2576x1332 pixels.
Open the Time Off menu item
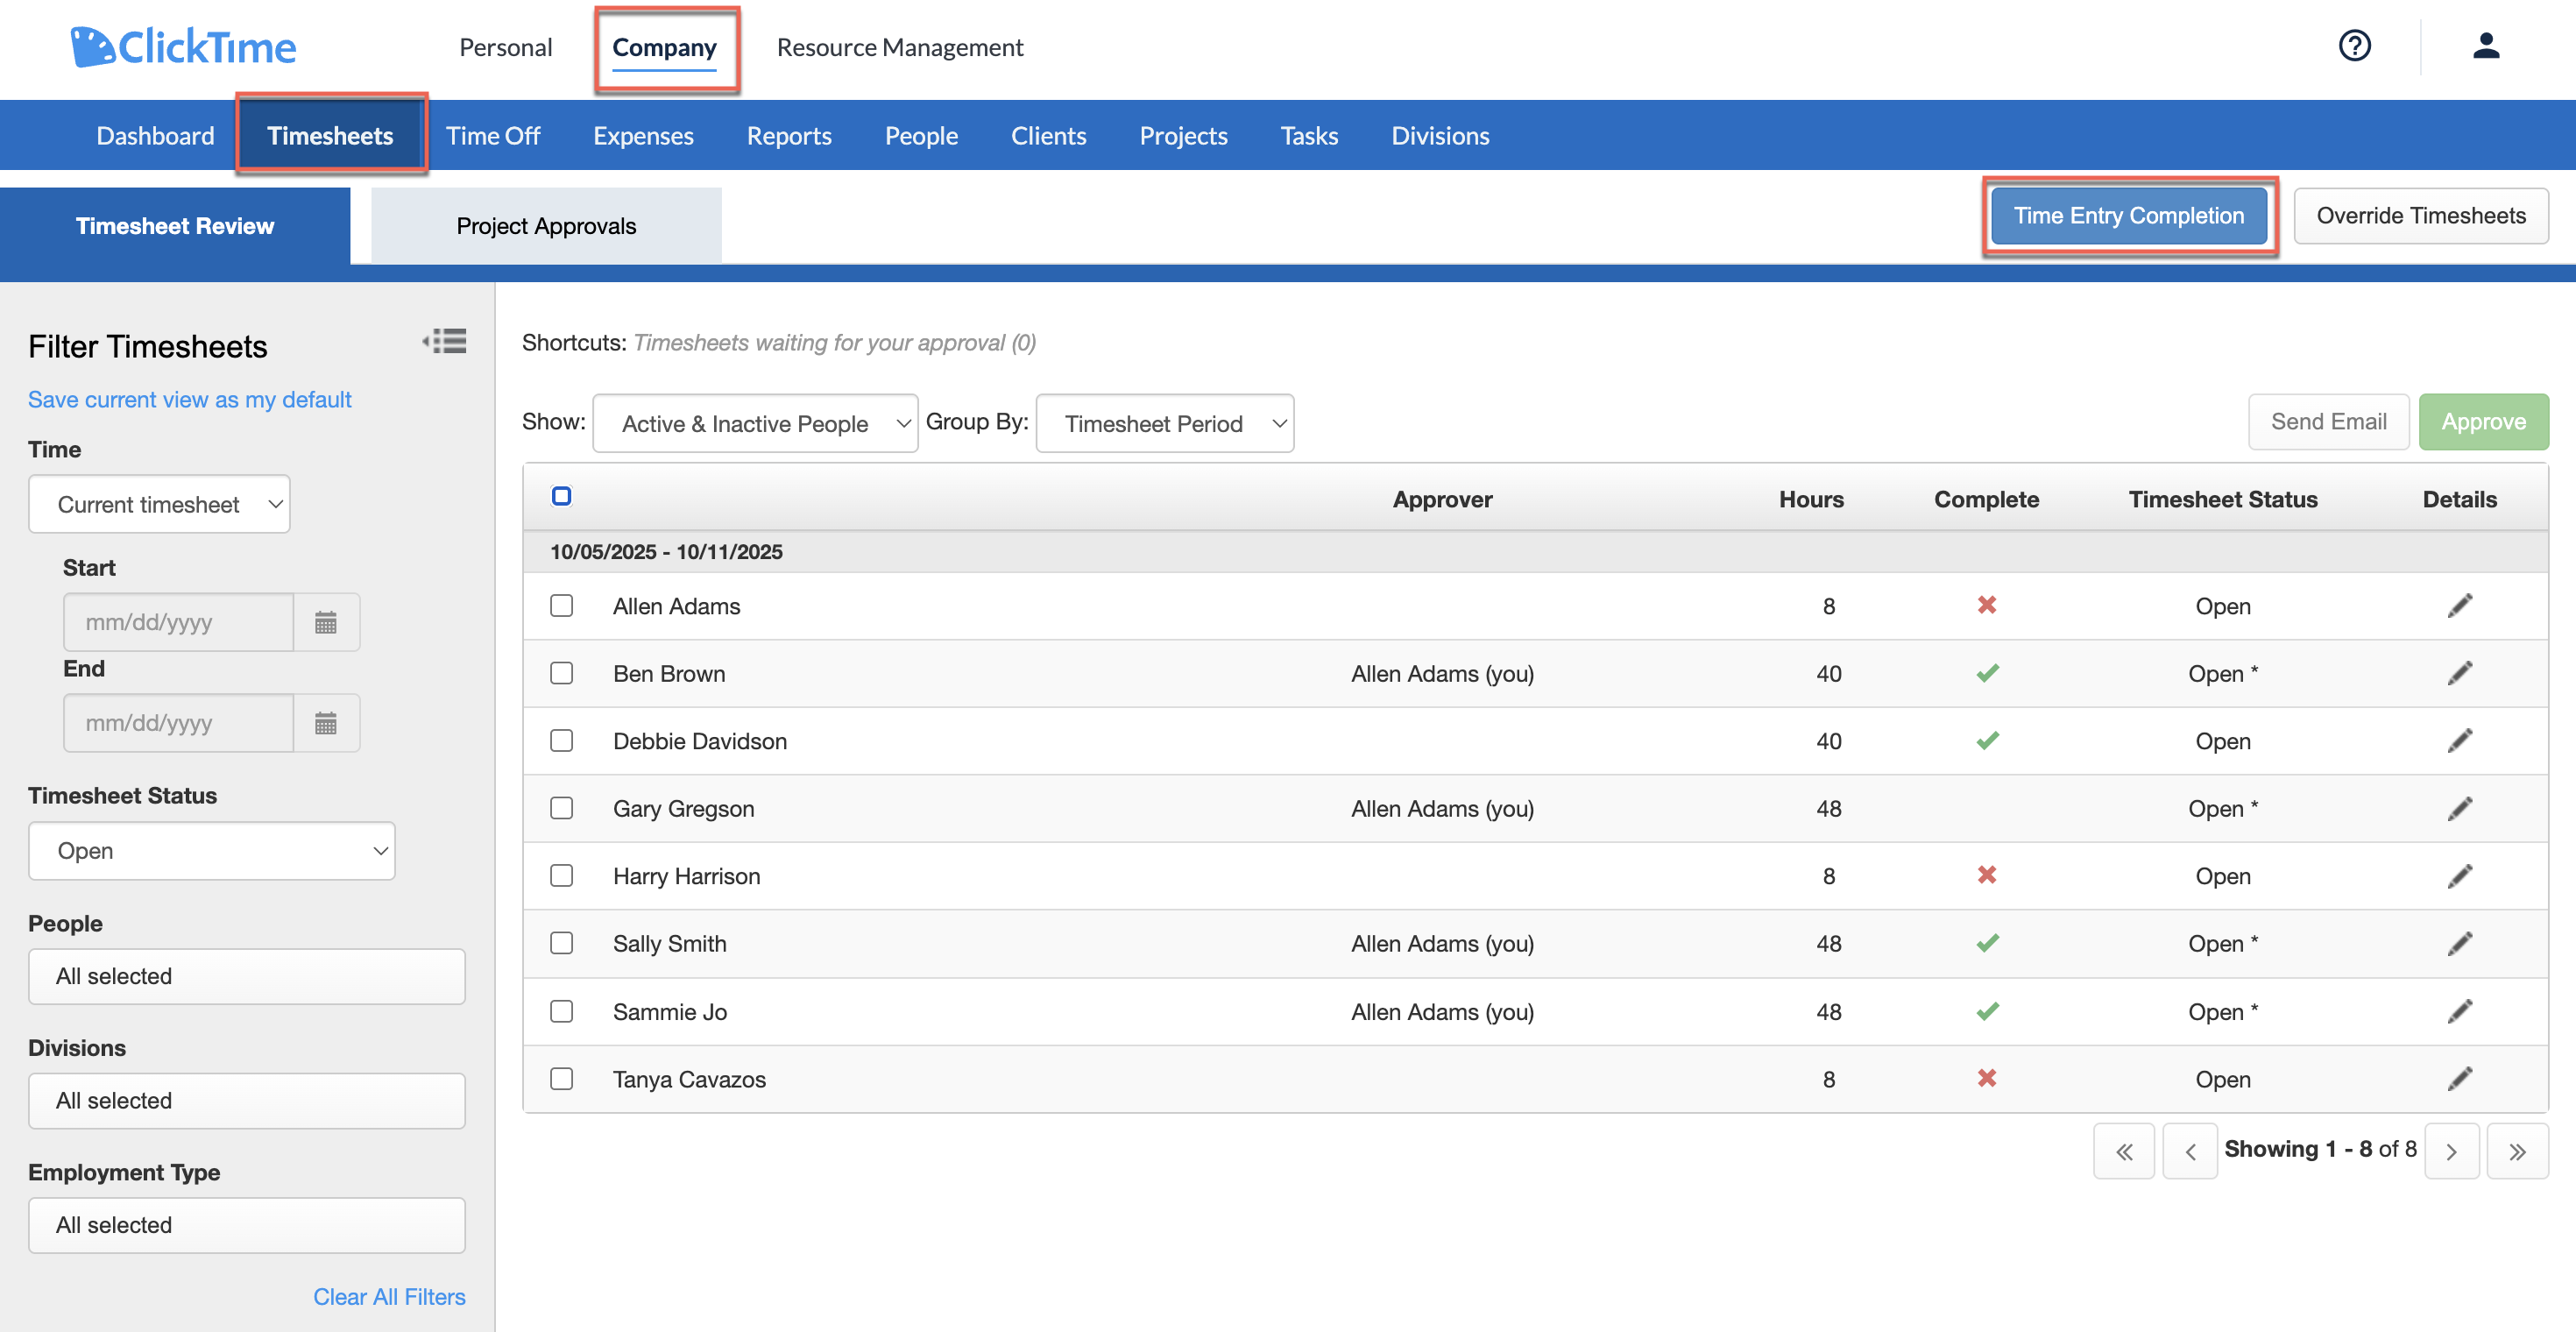pyautogui.click(x=493, y=135)
